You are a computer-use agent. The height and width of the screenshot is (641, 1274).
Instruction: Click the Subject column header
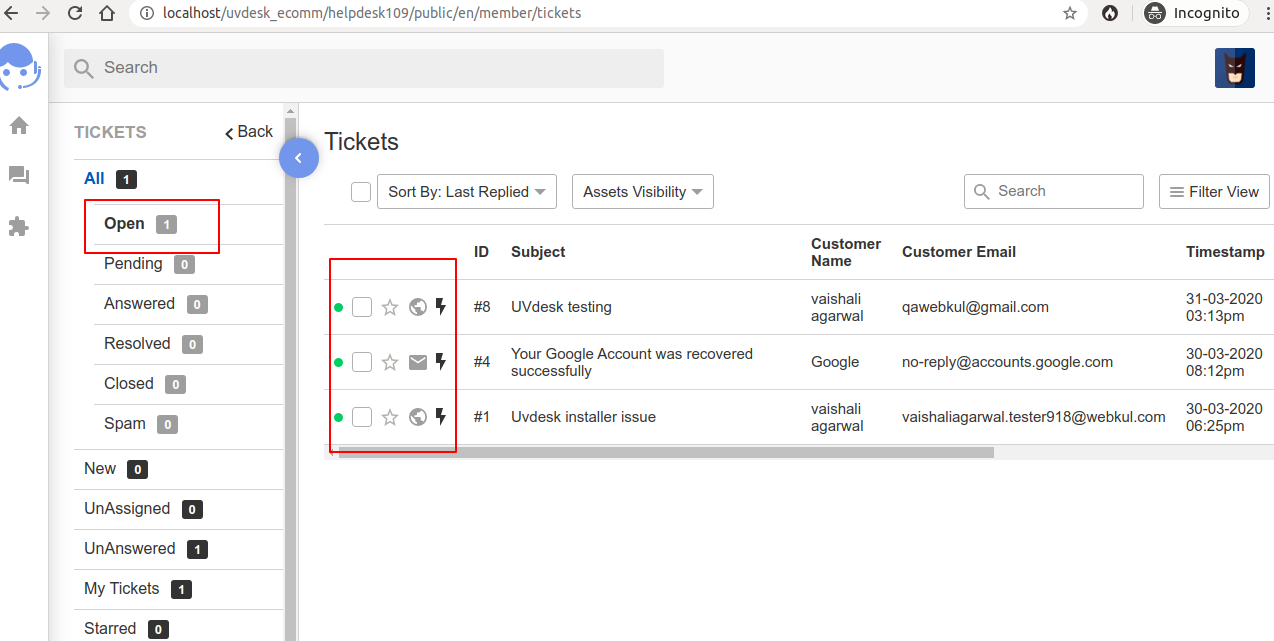[538, 252]
